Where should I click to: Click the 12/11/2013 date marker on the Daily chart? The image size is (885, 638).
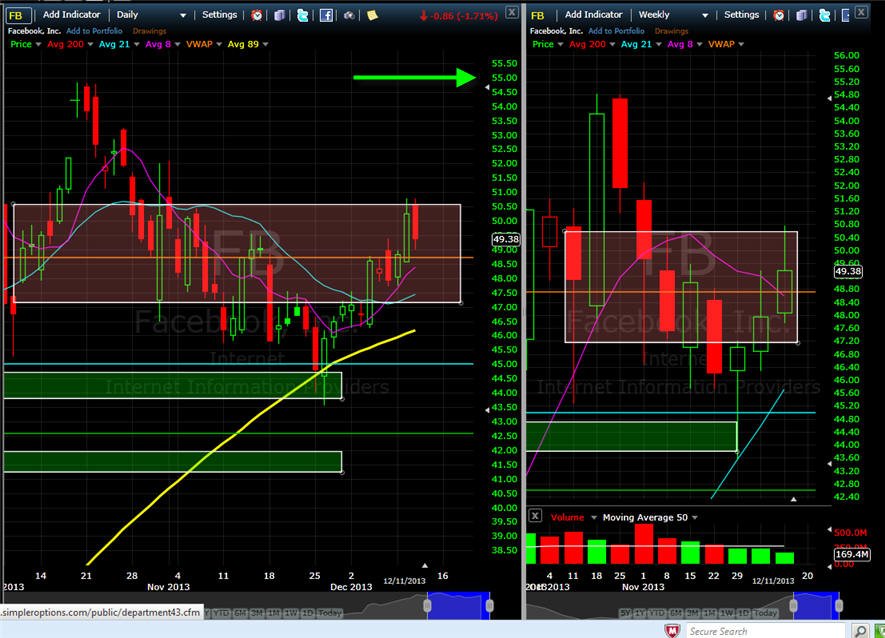pos(405,581)
